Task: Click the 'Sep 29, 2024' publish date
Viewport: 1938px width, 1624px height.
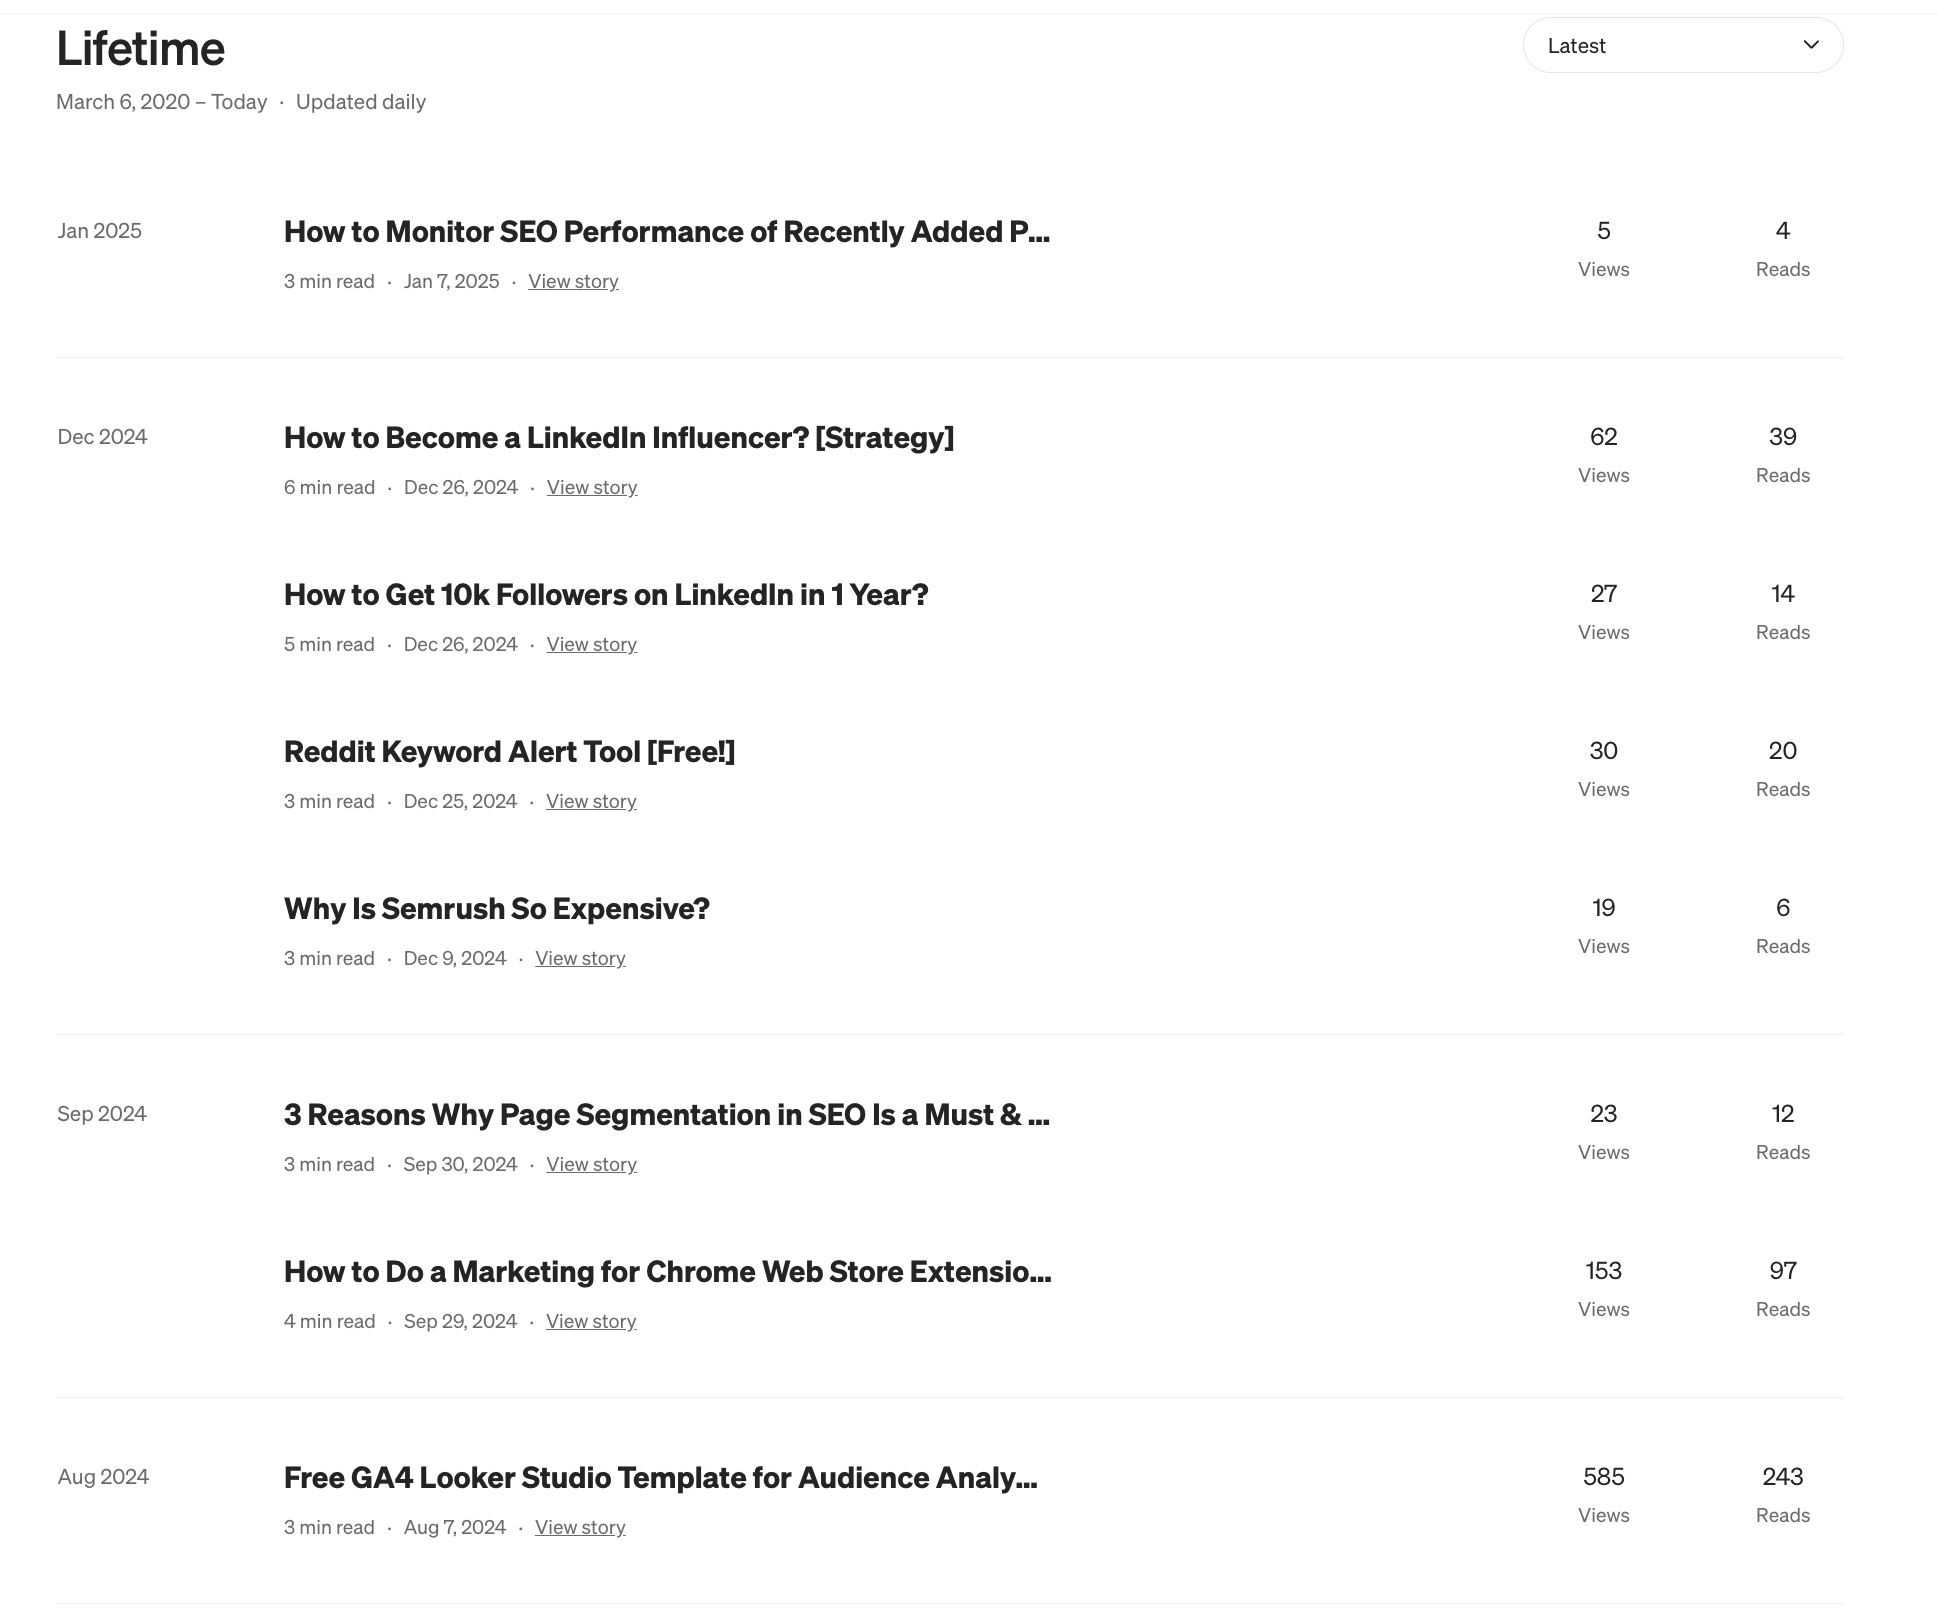Action: [x=461, y=1322]
